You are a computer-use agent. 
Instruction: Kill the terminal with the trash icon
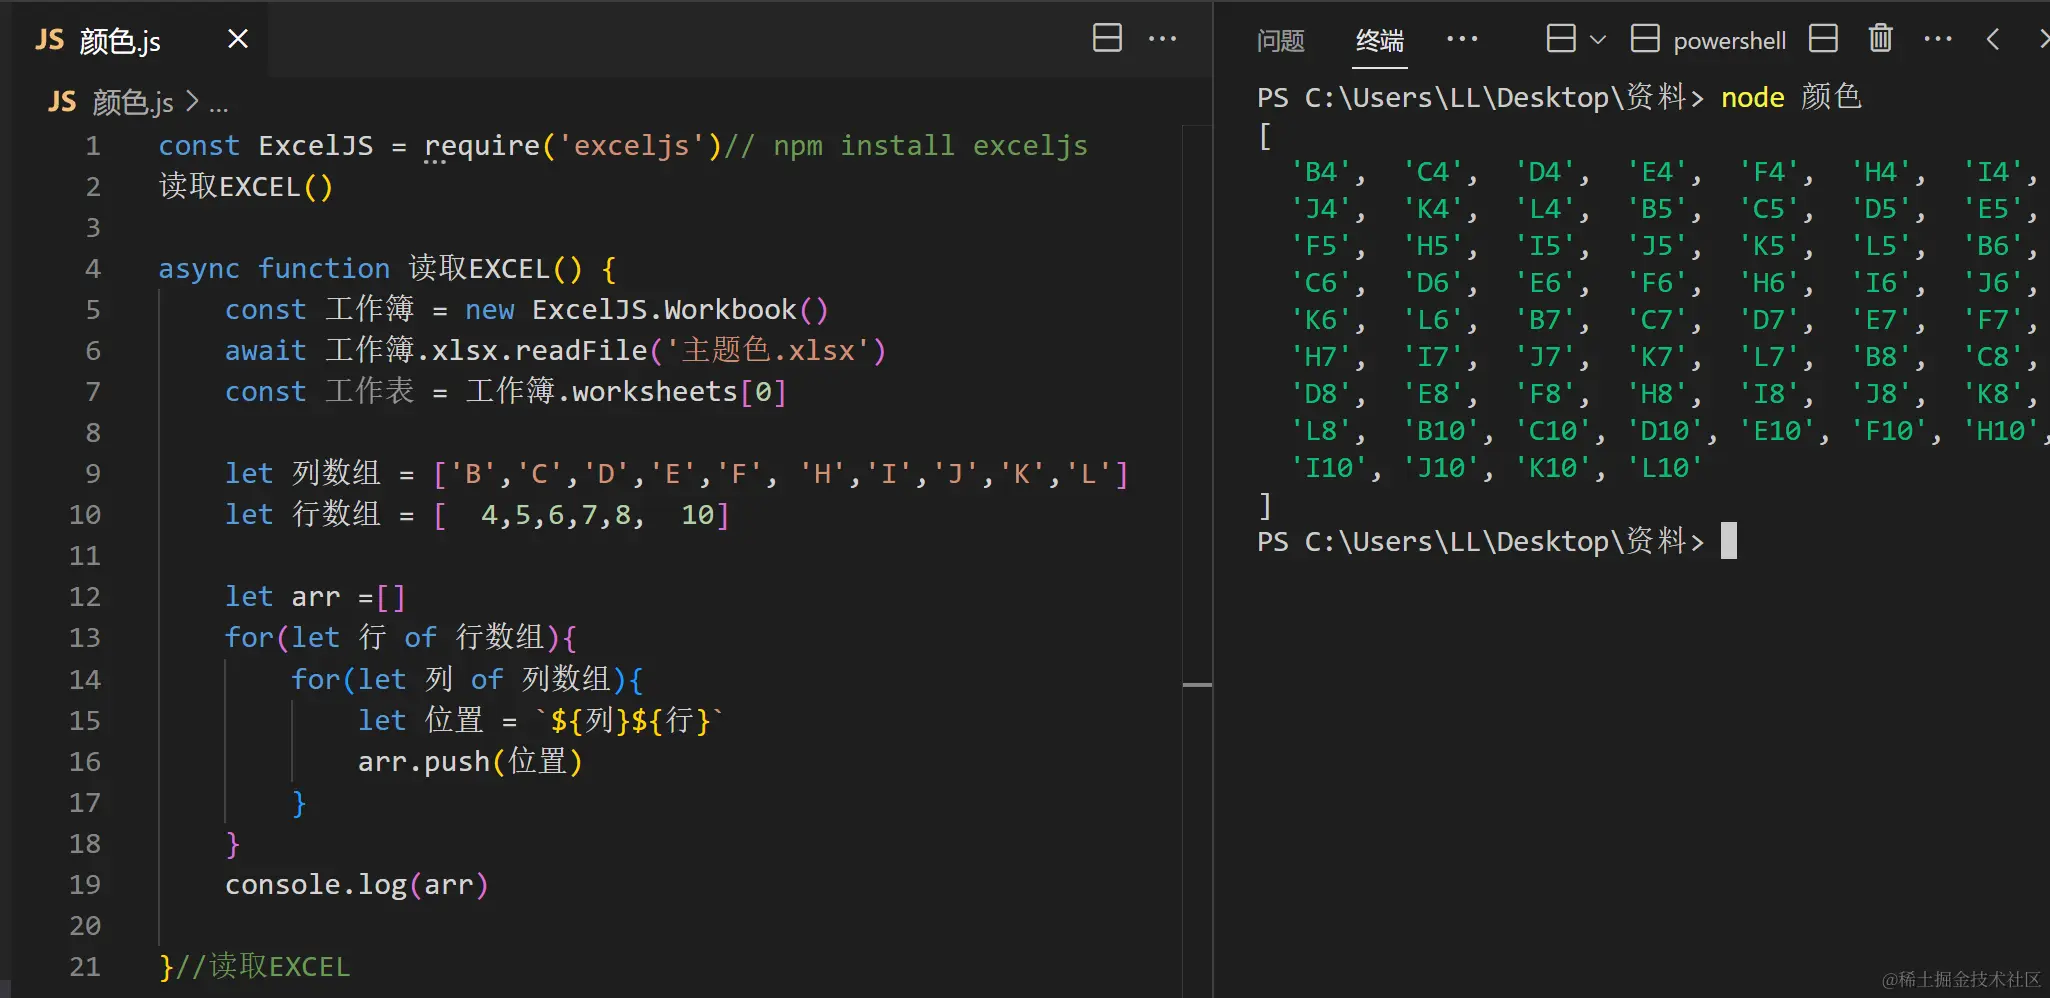tap(1880, 38)
